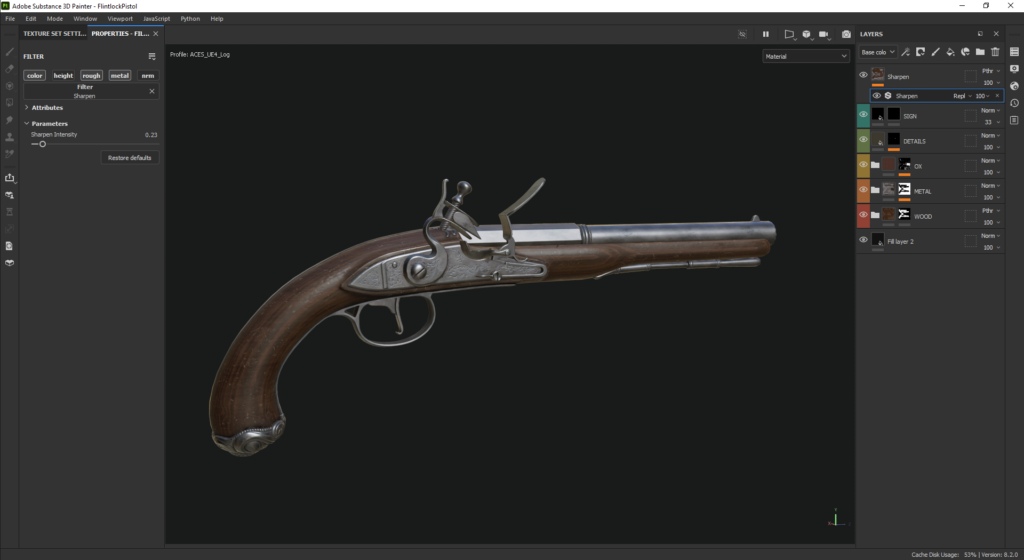
Task: Select the Eraser tool in left toolbar
Action: point(10,69)
